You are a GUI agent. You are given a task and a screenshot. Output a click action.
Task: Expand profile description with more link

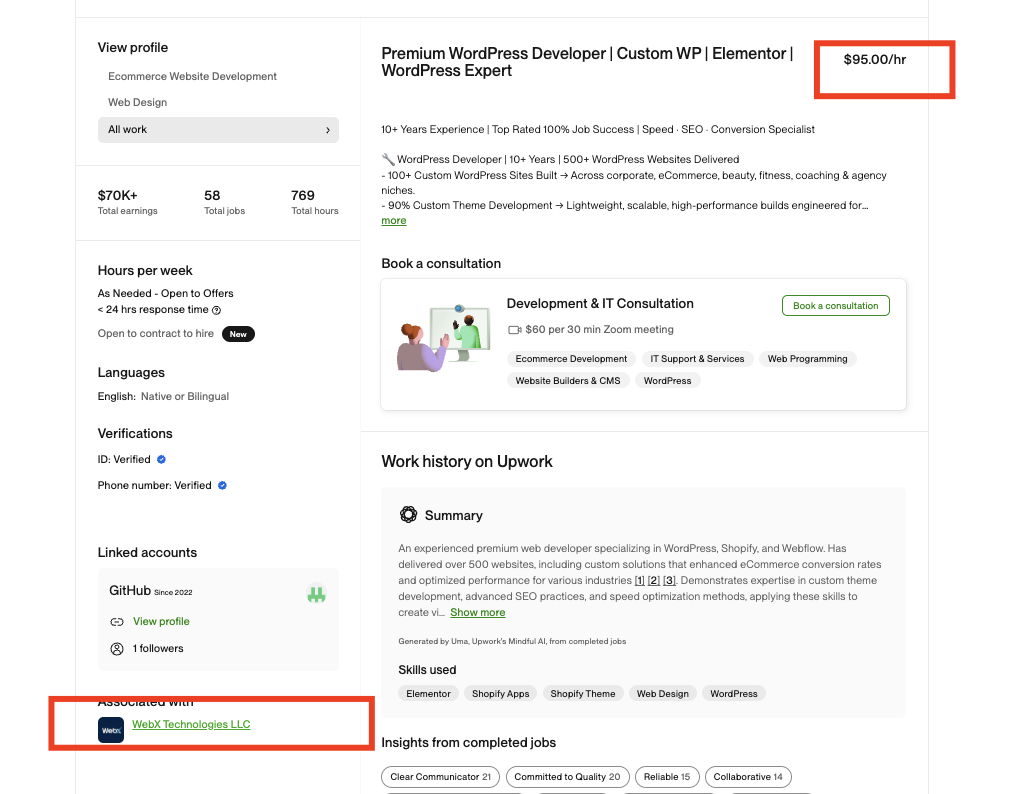click(x=393, y=221)
